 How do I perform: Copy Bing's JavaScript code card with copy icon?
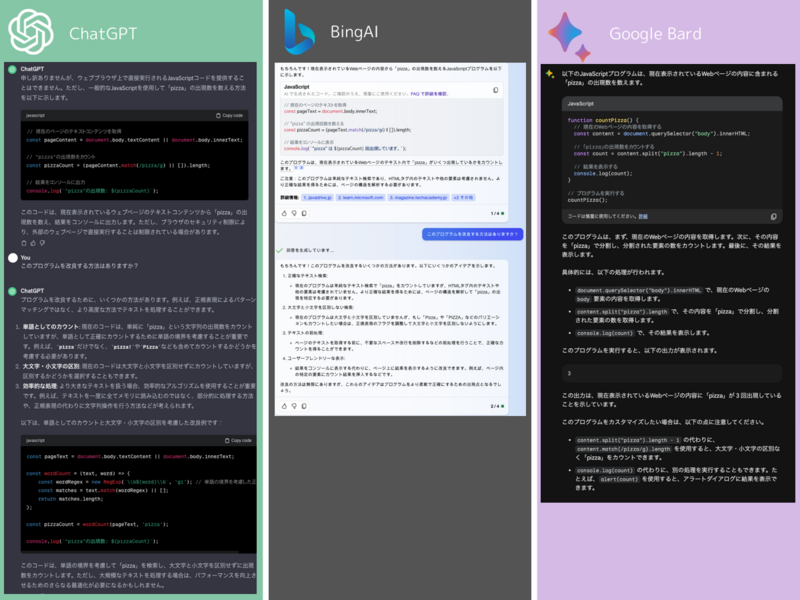495,90
